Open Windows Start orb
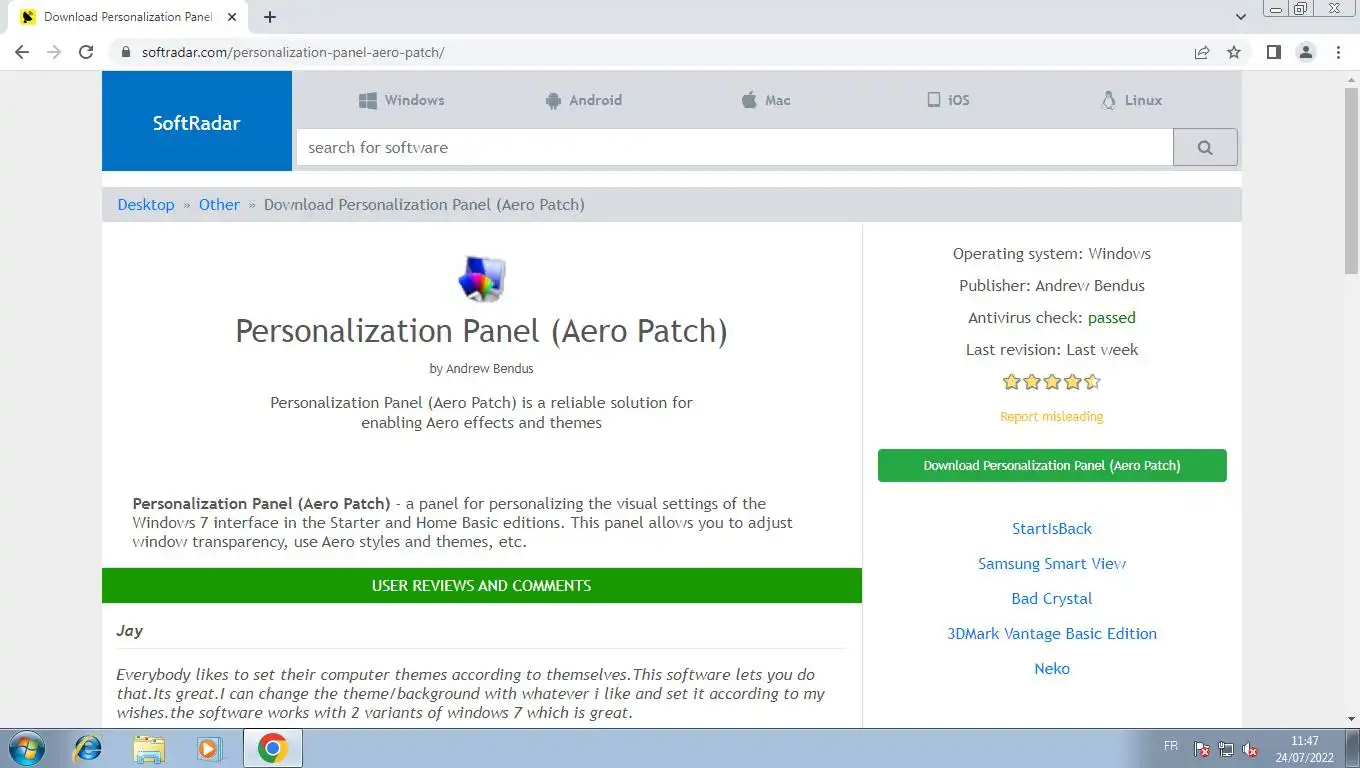 [27, 748]
